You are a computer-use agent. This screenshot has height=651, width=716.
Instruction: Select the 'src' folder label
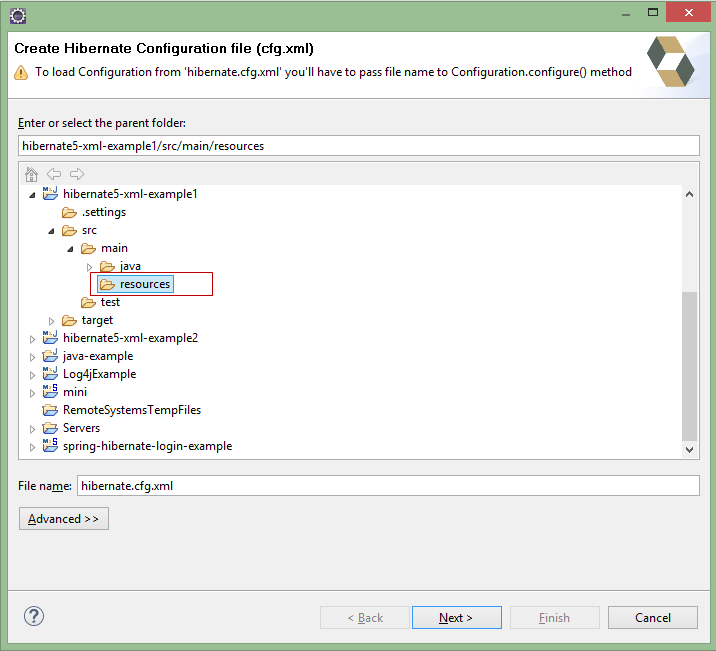89,230
